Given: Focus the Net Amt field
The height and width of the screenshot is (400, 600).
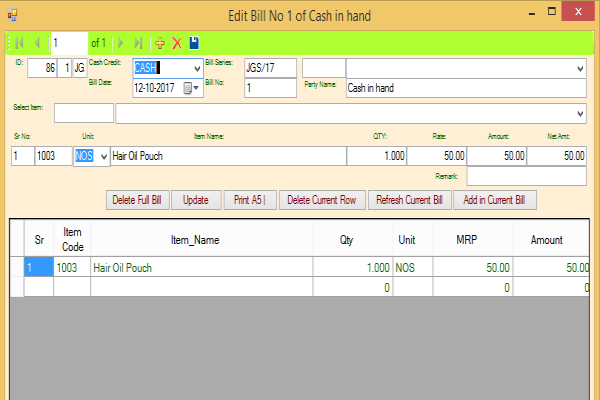Looking at the screenshot, I should [x=556, y=156].
